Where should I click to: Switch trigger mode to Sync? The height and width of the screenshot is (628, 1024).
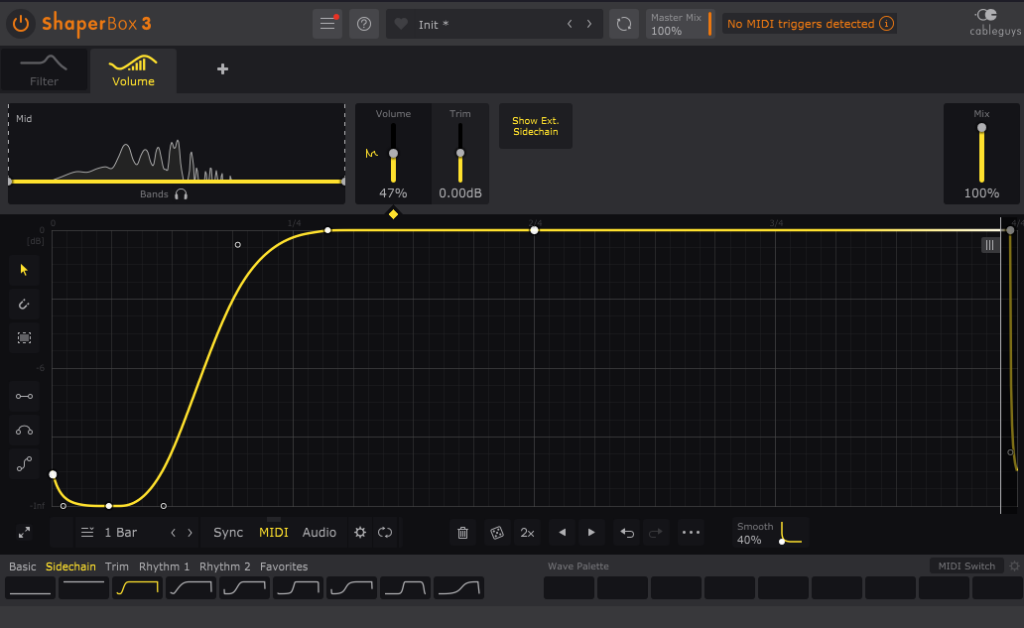pos(228,533)
